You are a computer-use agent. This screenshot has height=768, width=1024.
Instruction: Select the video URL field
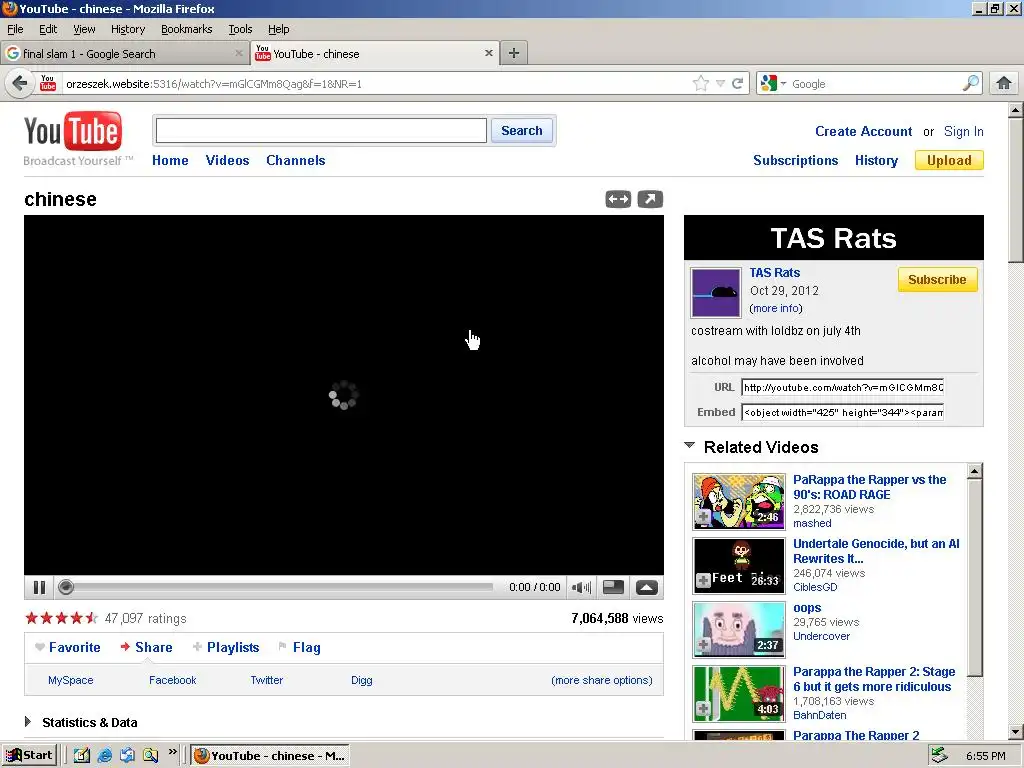coord(842,387)
